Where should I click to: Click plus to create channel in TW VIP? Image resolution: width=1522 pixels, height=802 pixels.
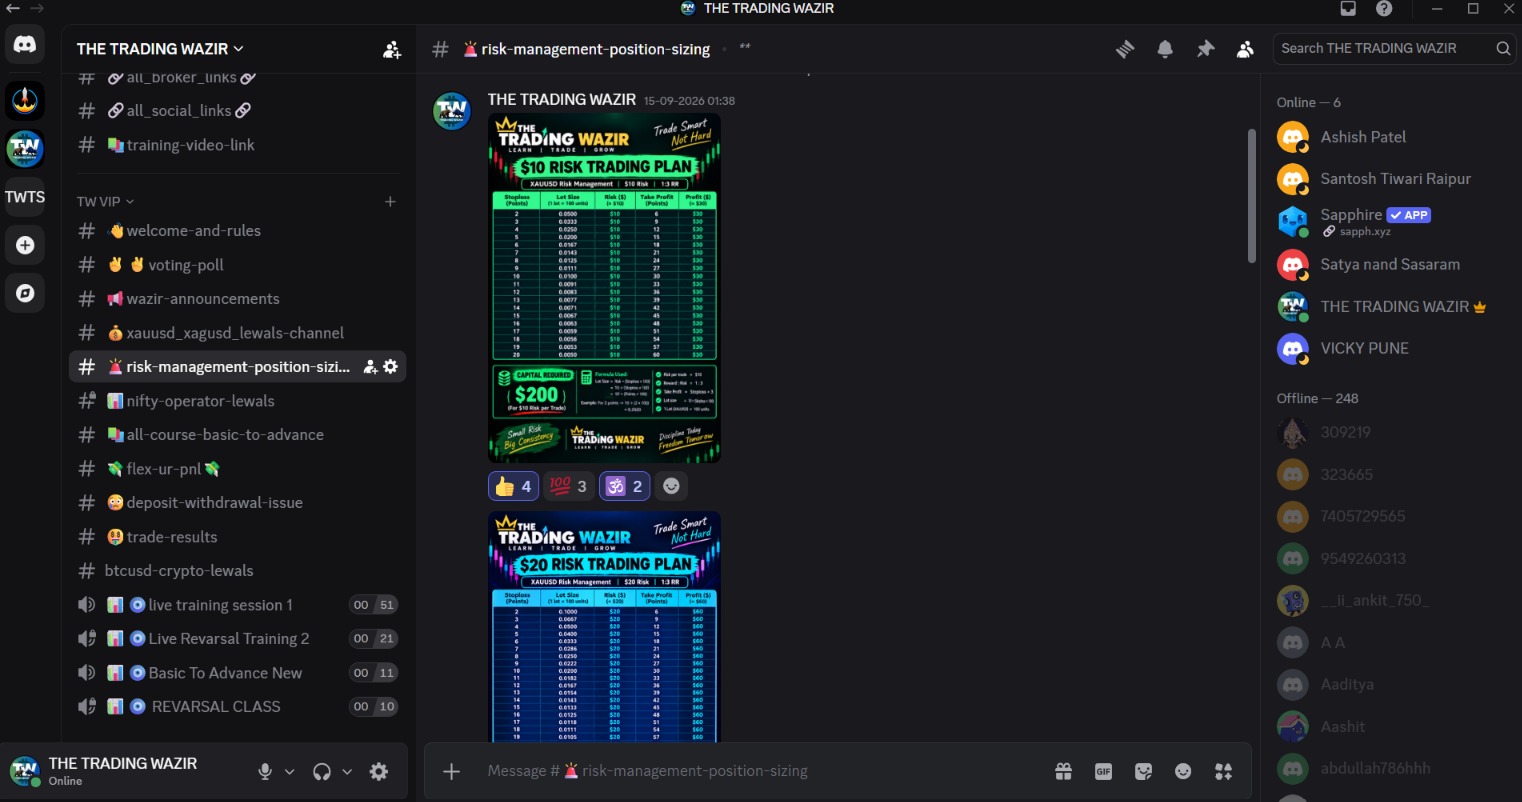coord(390,202)
